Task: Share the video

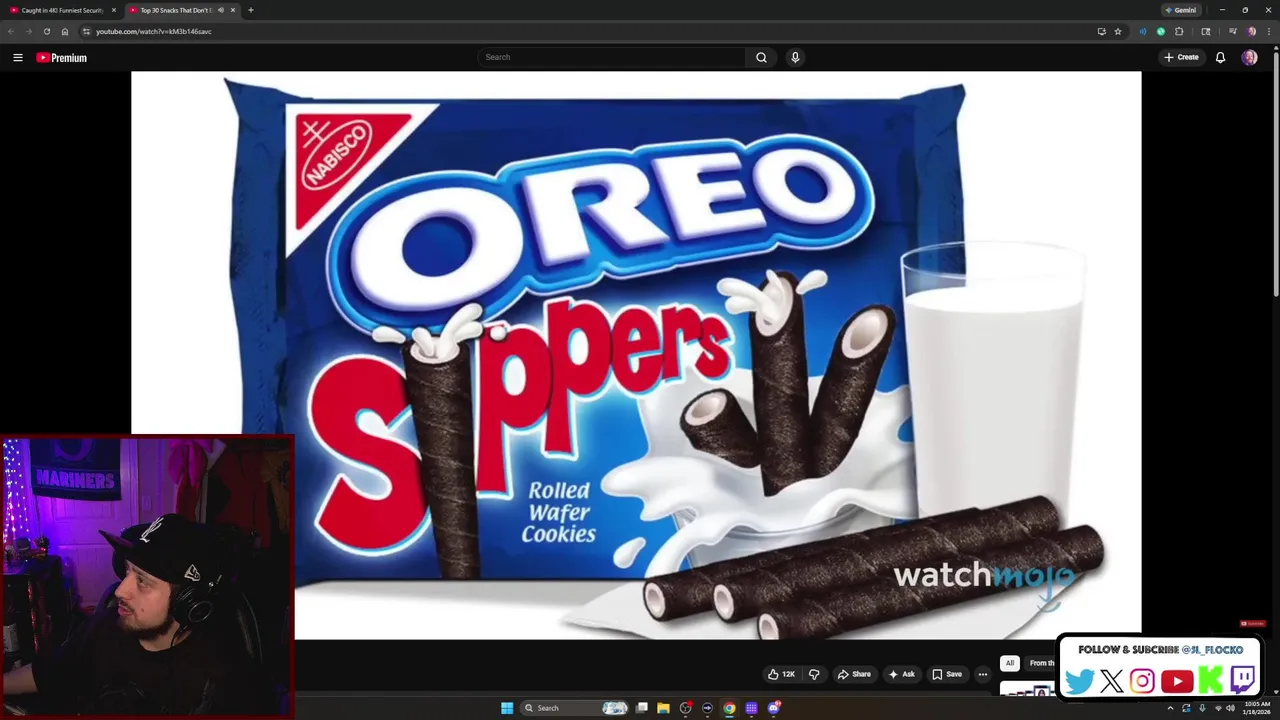Action: point(854,674)
